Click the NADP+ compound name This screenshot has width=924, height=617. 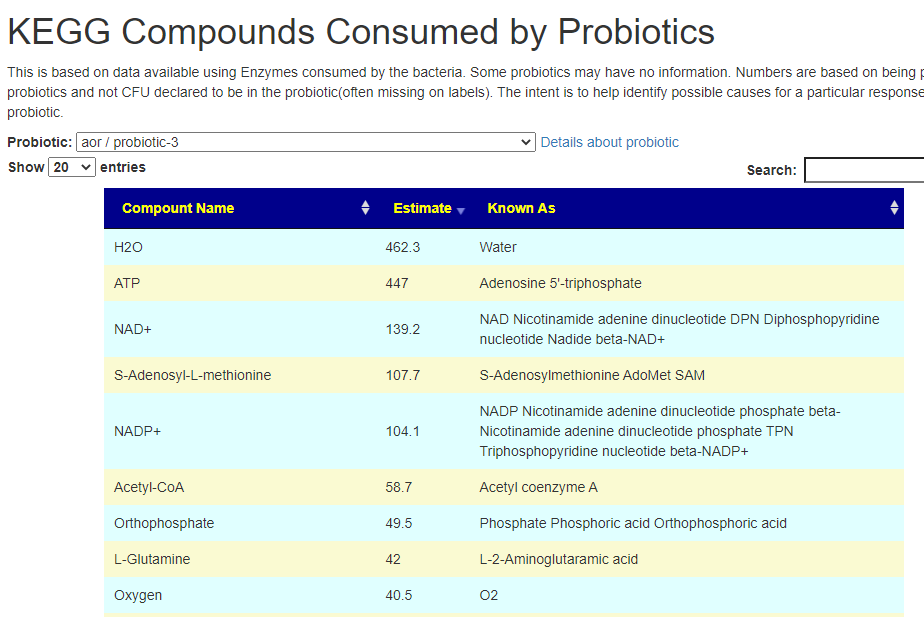pos(137,431)
